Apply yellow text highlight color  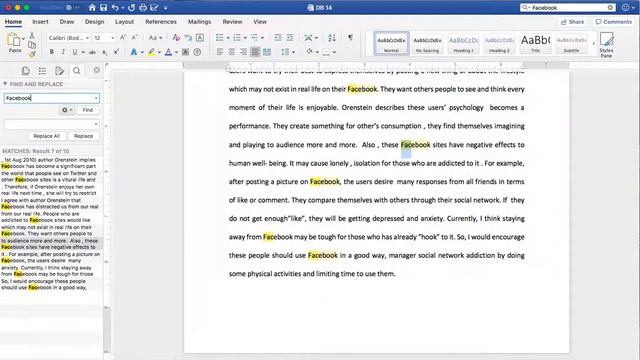[151, 52]
